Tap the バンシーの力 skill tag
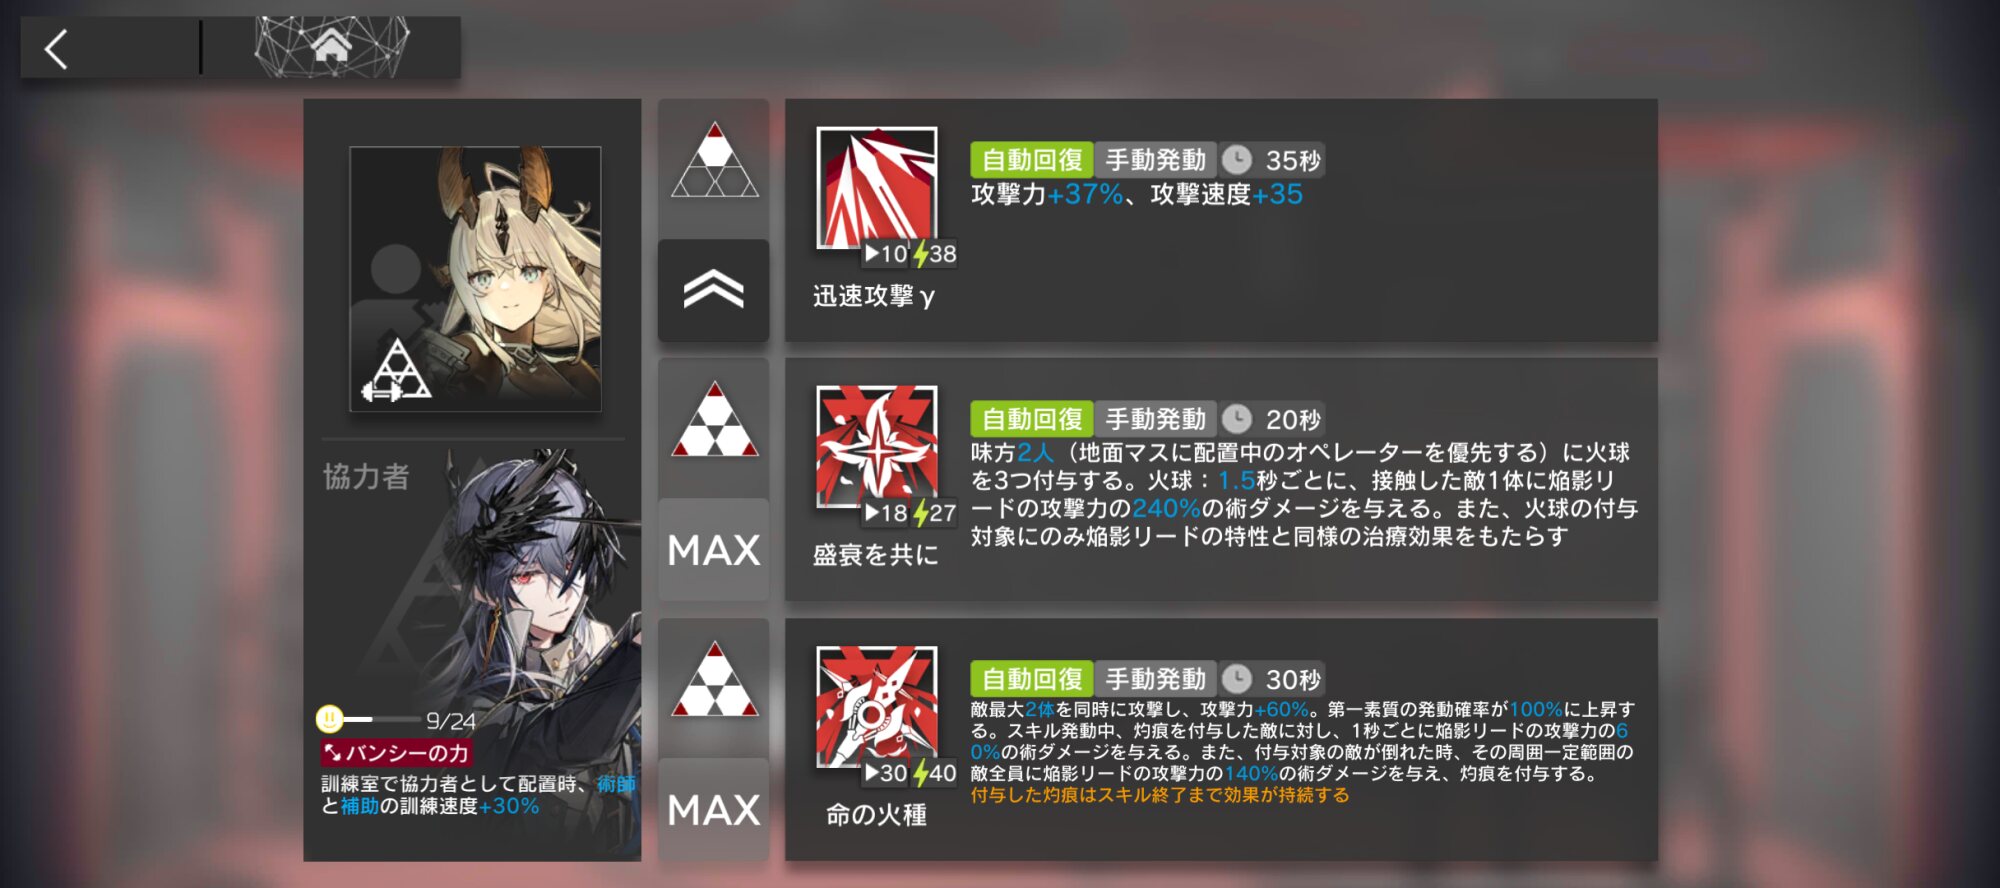Viewport: 2000px width, 888px height. point(396,752)
